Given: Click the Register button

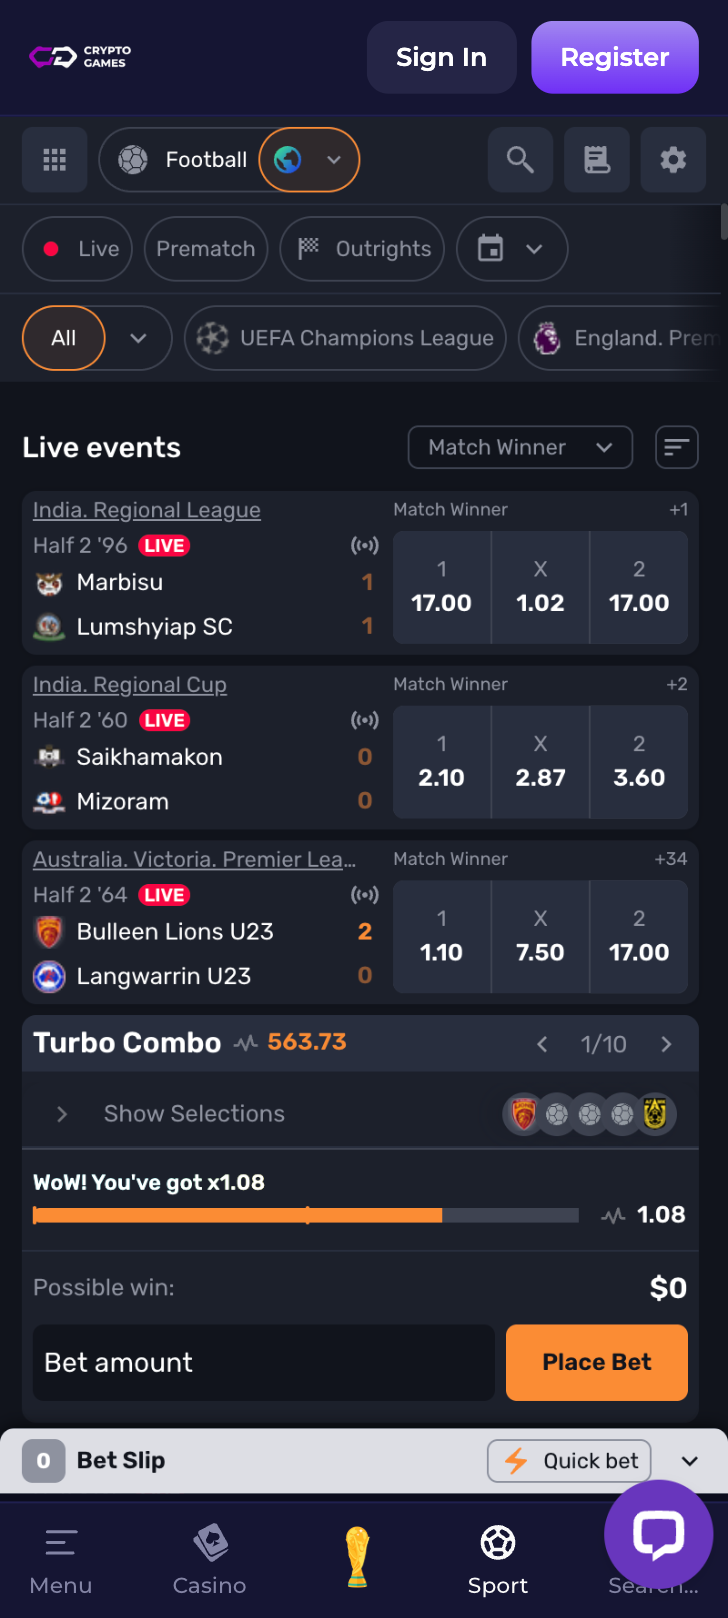Looking at the screenshot, I should click(x=615, y=57).
